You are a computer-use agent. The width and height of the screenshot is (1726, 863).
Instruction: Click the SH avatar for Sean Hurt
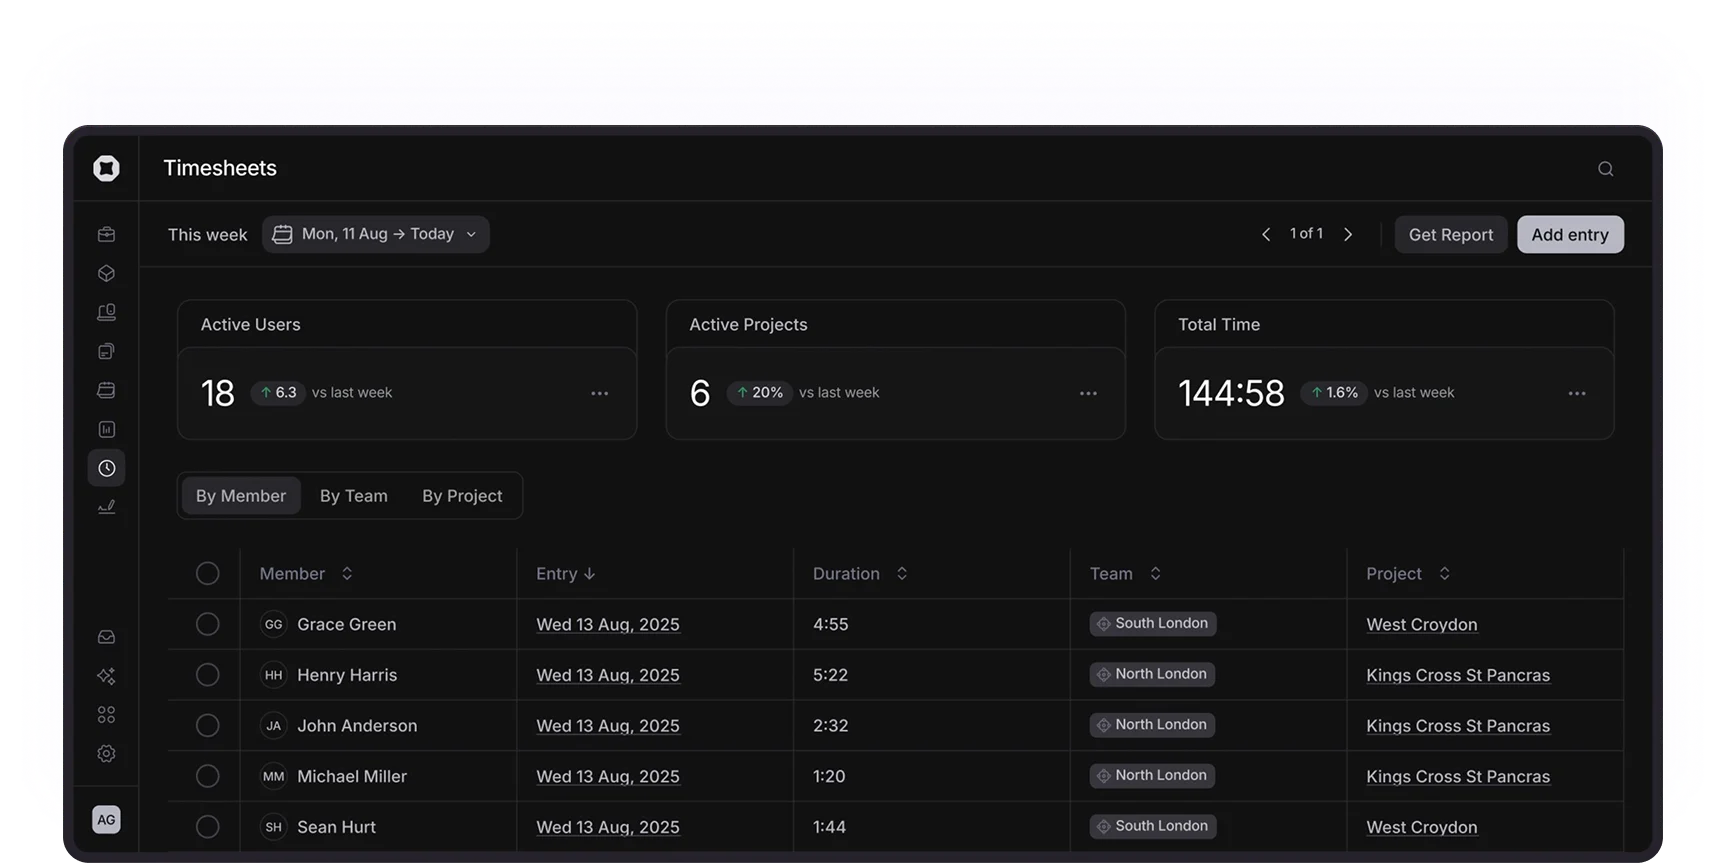273,827
